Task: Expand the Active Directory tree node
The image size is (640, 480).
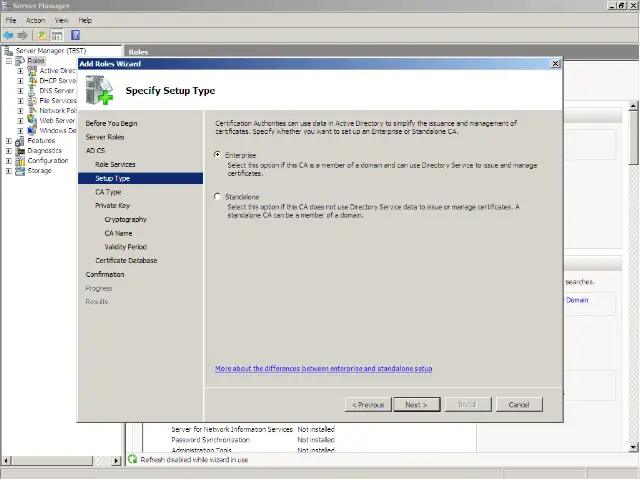Action: pos(20,71)
